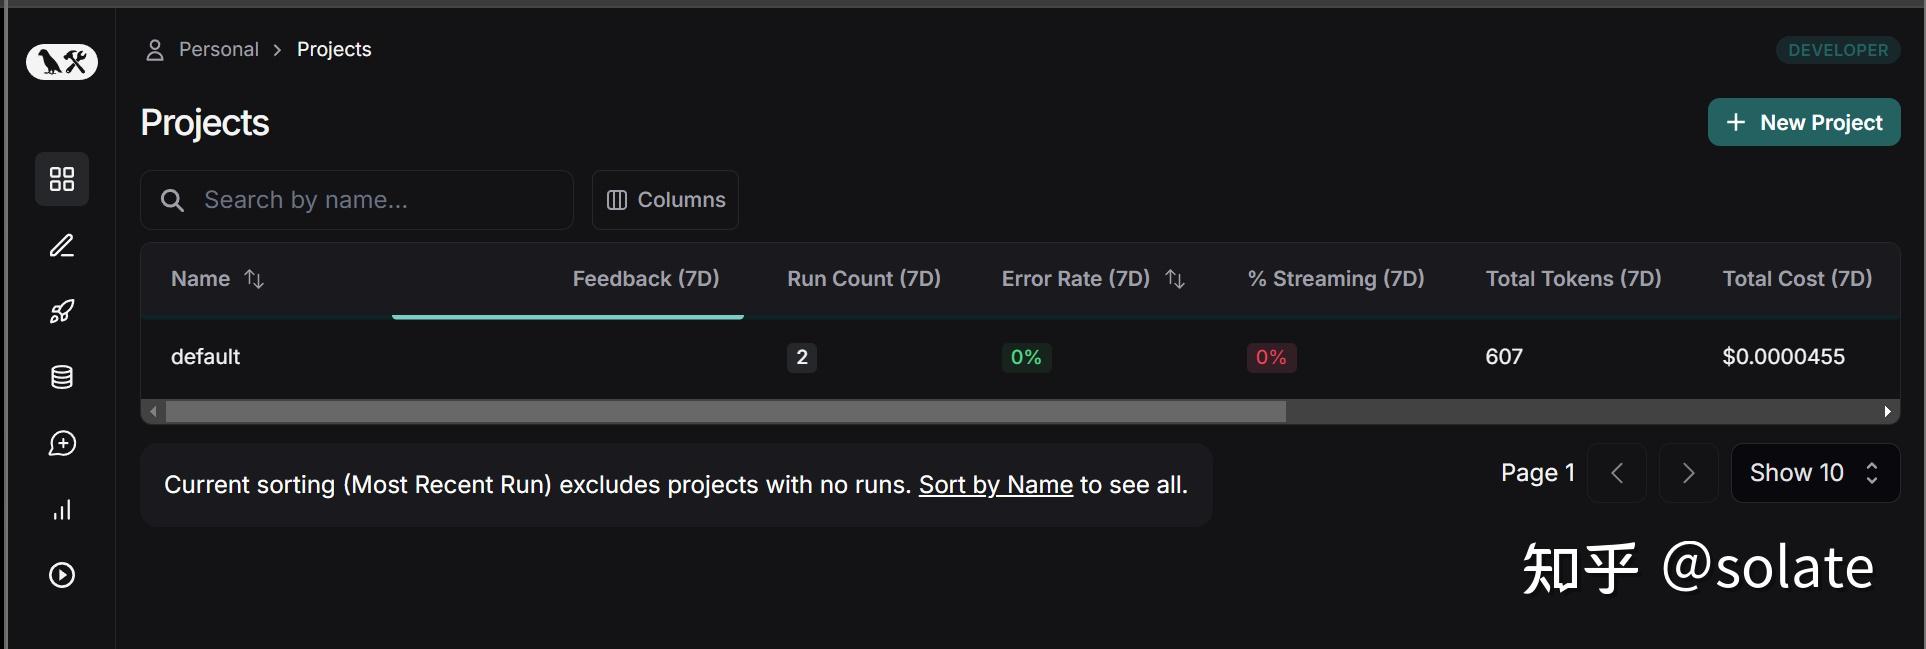Viewport: 1926px width, 649px height.
Task: Open the database datasets icon in sidebar
Action: click(62, 377)
